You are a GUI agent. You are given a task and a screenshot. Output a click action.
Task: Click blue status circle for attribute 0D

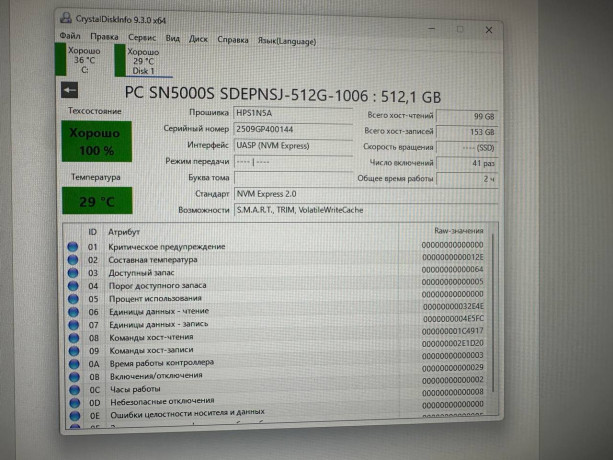pyautogui.click(x=75, y=403)
